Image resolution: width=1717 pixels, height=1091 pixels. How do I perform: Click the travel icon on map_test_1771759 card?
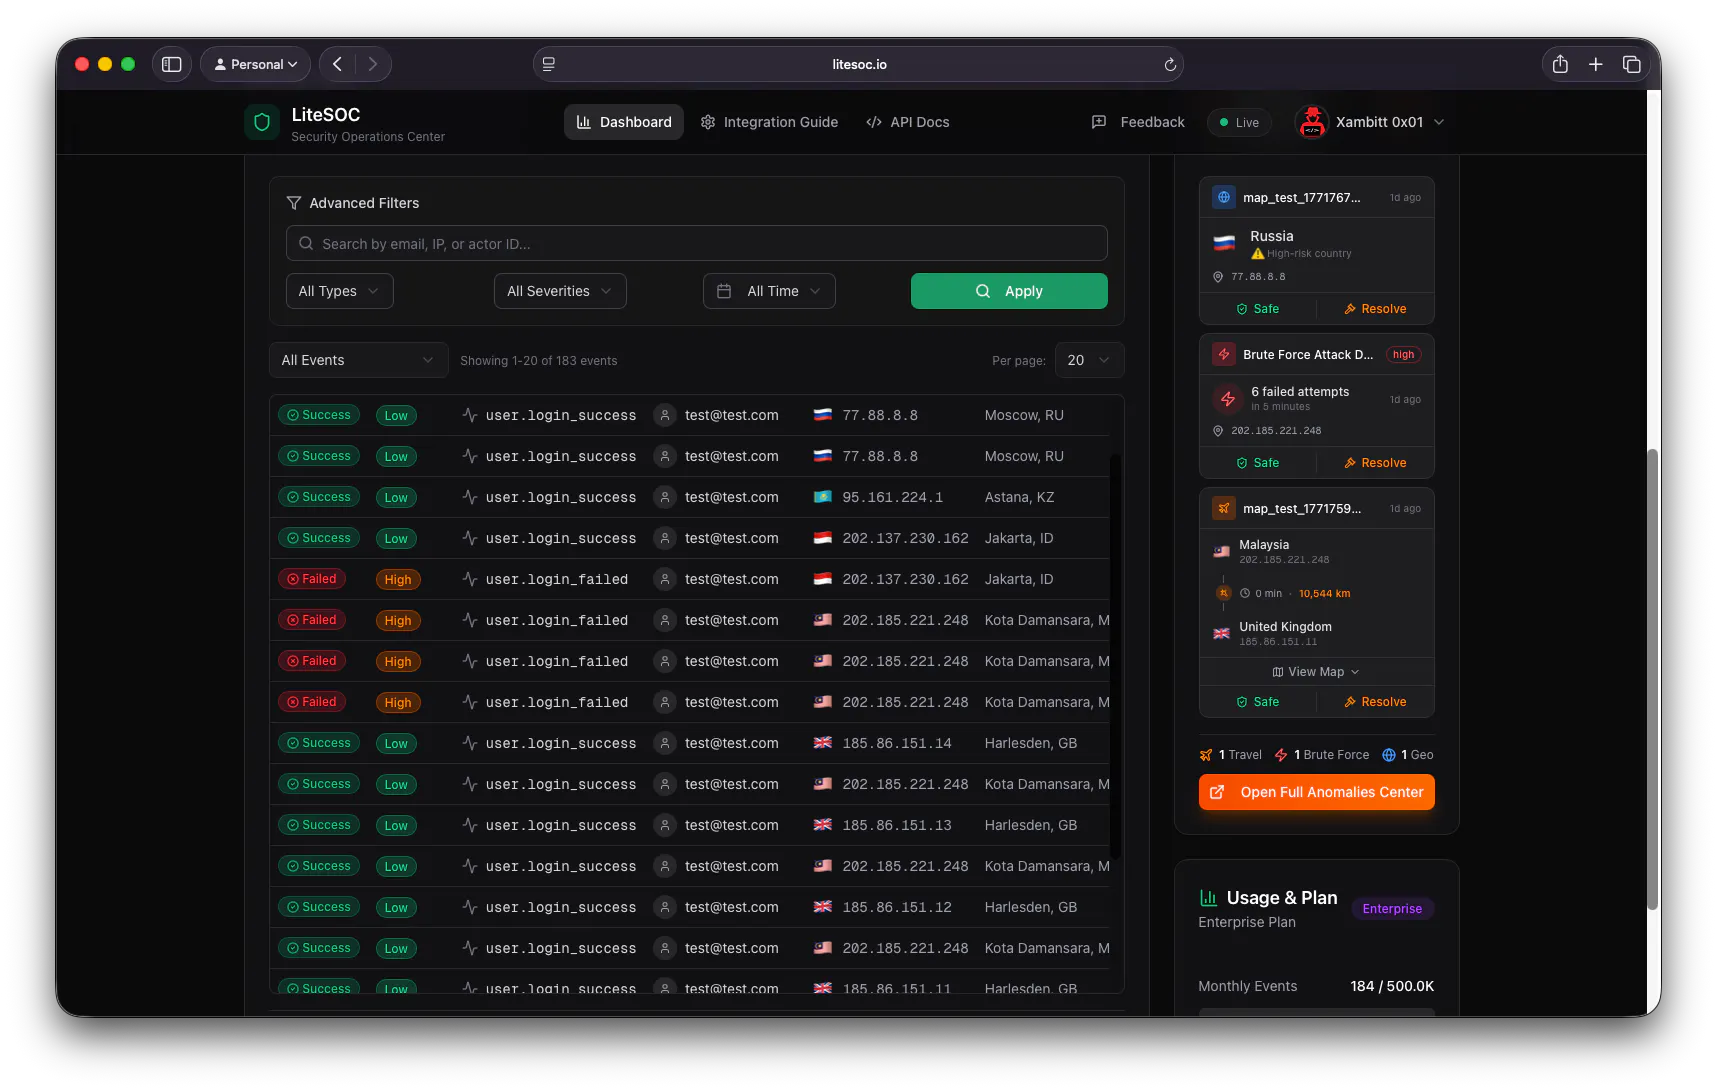click(1224, 508)
